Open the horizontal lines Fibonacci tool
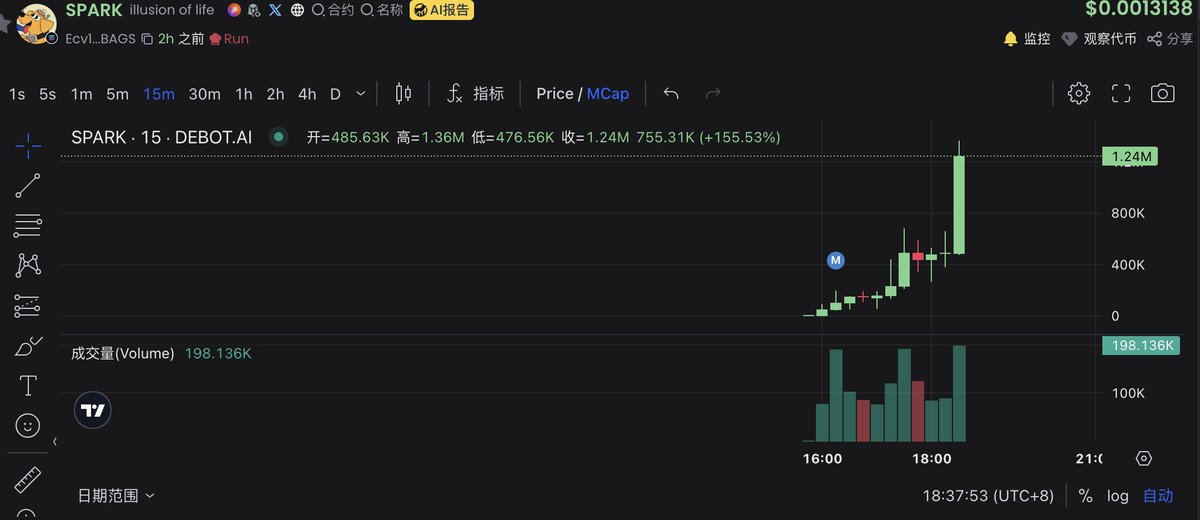The image size is (1200, 520). click(x=28, y=226)
